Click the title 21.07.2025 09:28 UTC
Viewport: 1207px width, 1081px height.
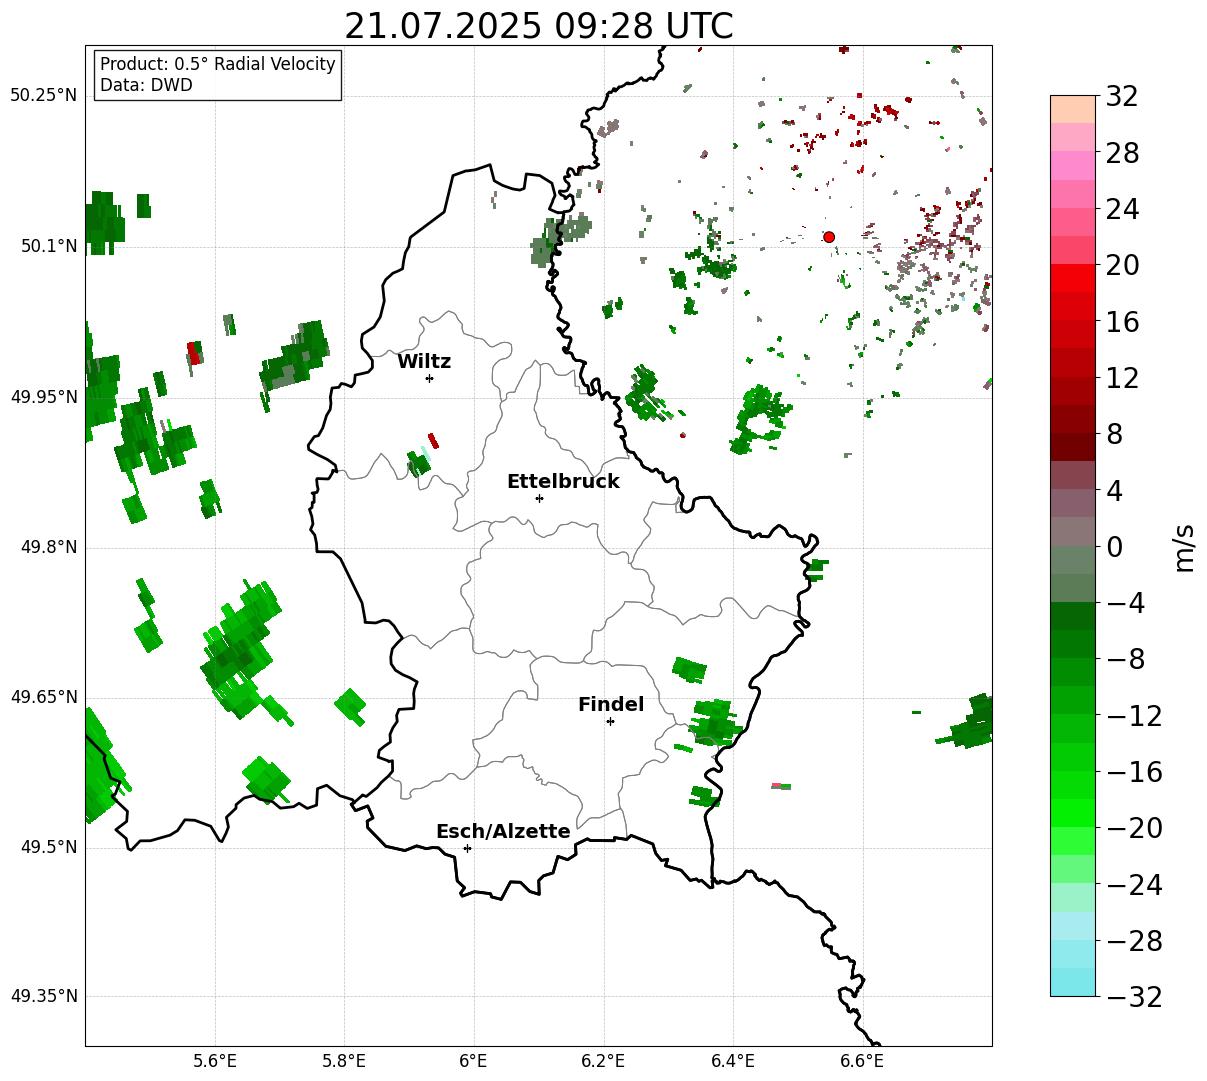pyautogui.click(x=538, y=26)
